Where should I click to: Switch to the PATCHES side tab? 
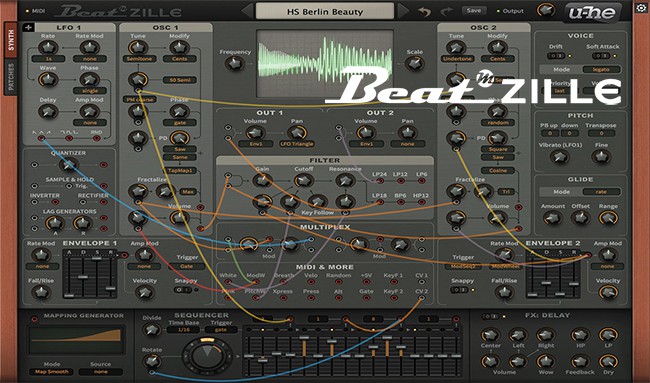[11, 77]
